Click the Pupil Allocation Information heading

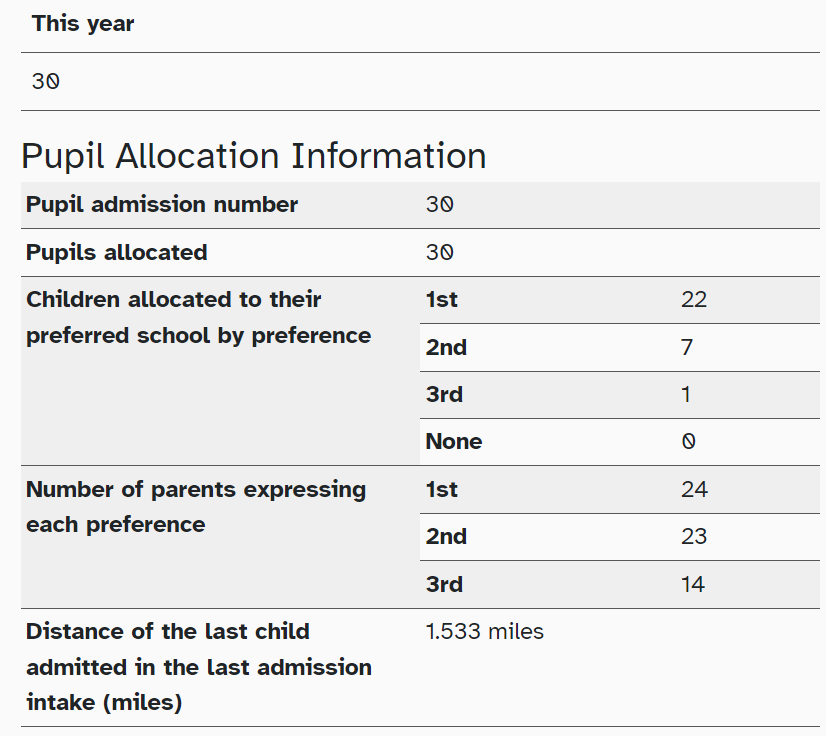click(x=253, y=156)
